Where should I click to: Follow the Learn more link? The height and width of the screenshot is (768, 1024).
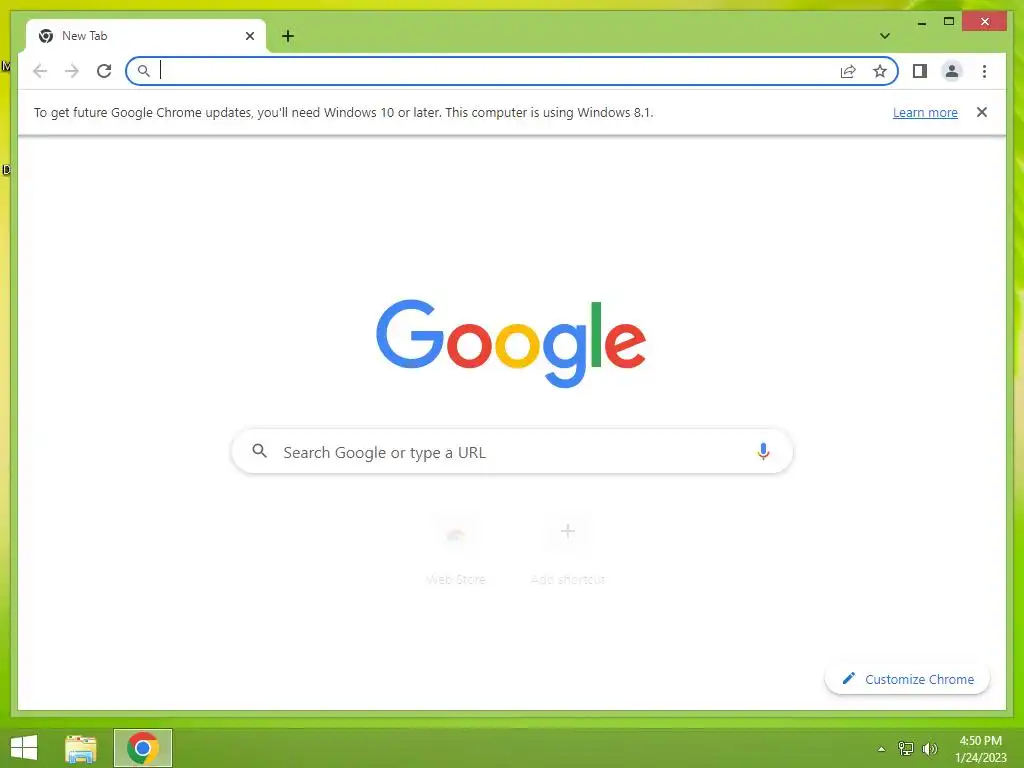click(x=925, y=112)
